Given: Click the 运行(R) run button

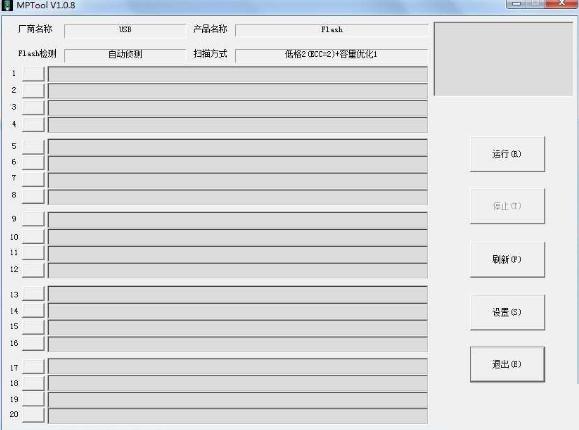Looking at the screenshot, I should pos(507,154).
